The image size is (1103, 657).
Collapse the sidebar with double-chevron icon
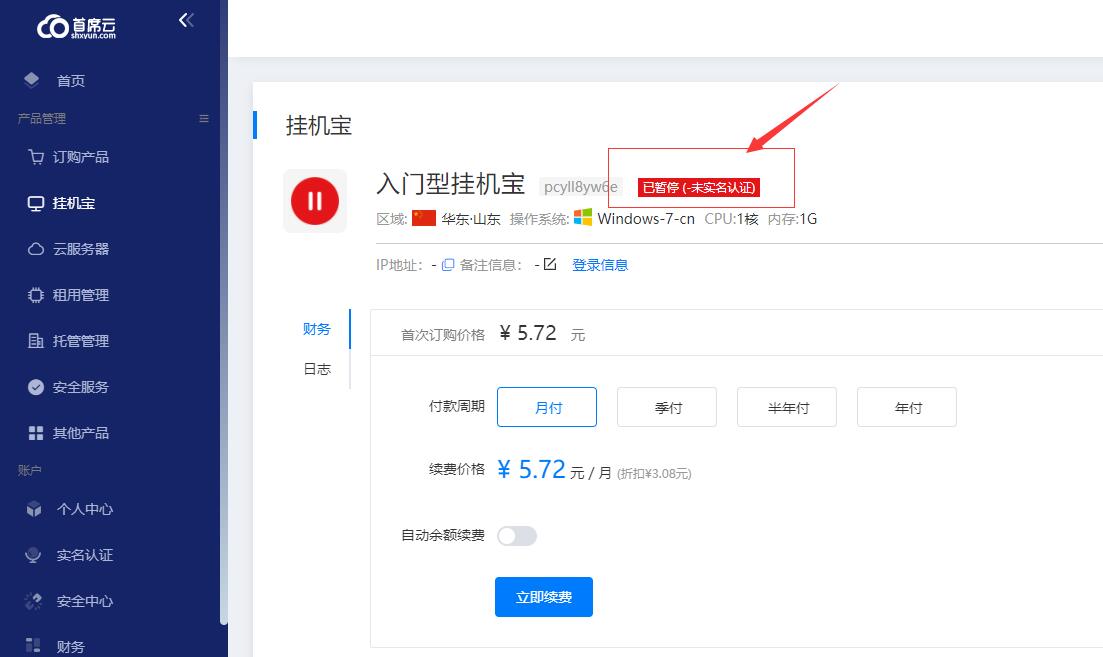click(x=186, y=20)
